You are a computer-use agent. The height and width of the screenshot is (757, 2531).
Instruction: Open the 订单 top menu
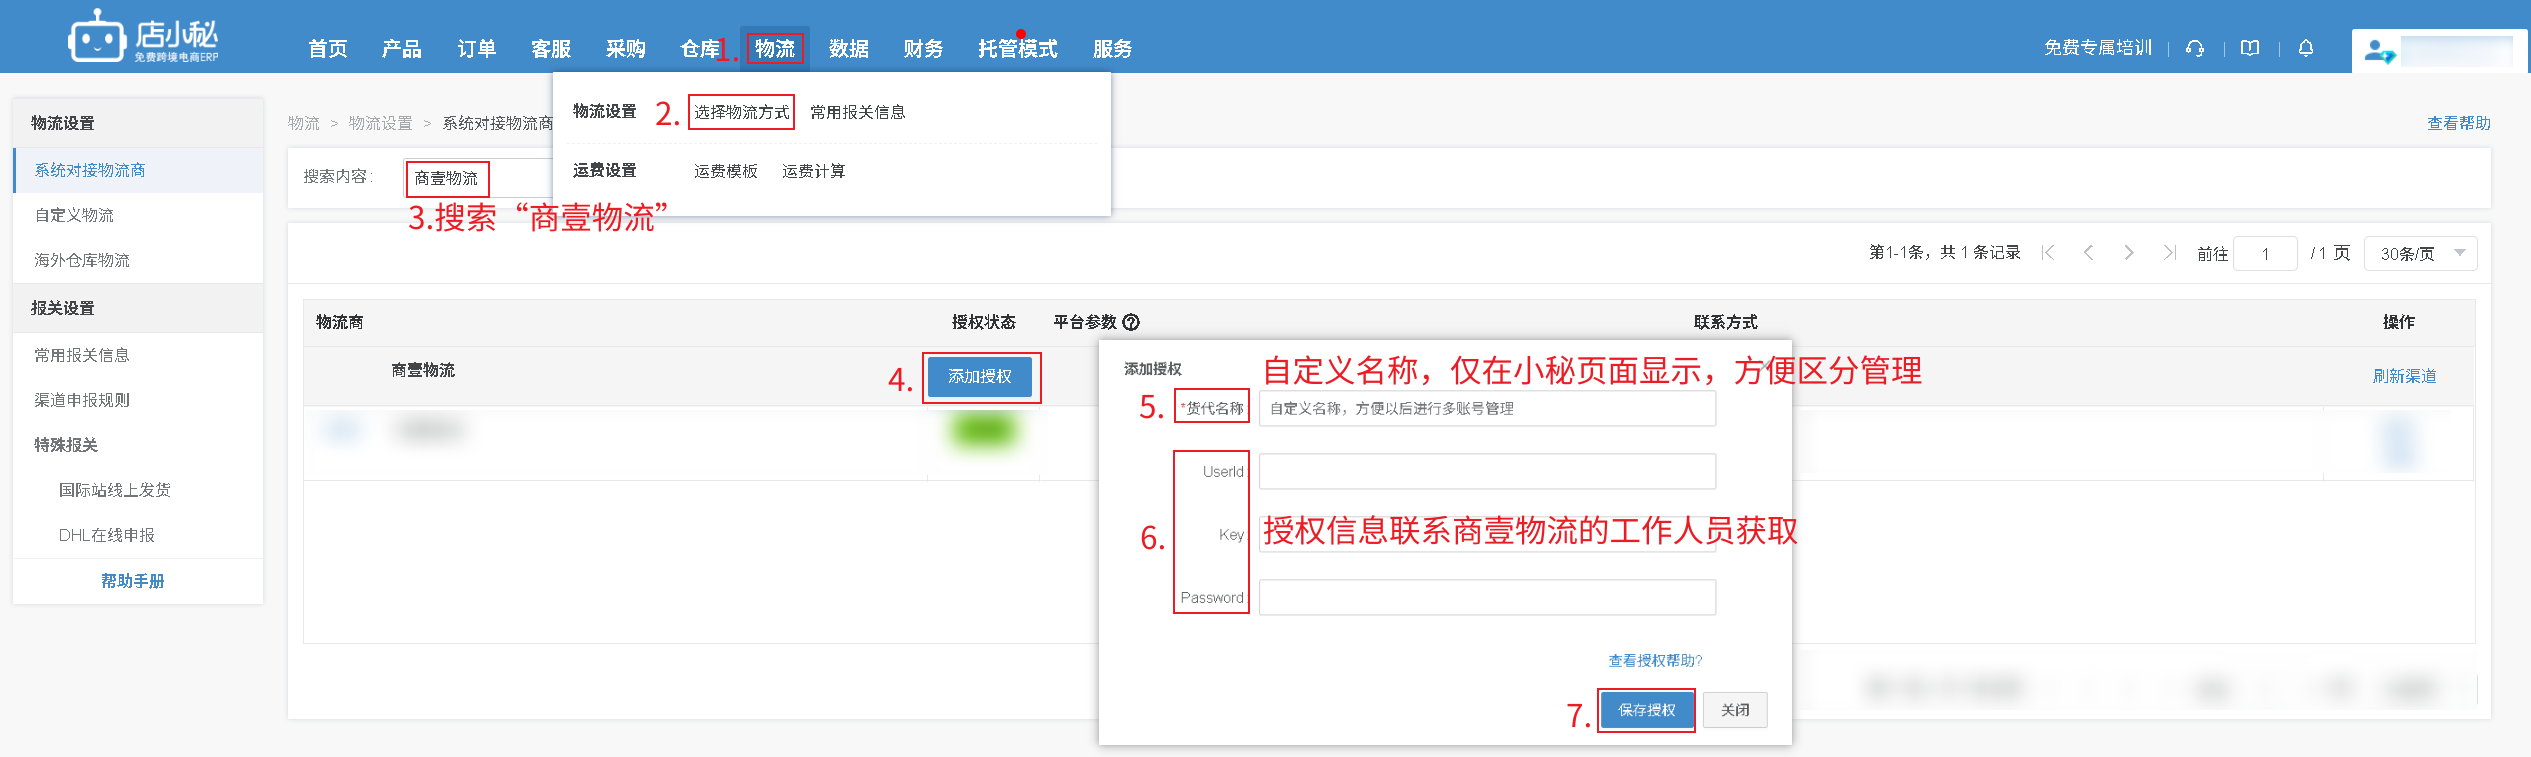tap(477, 49)
